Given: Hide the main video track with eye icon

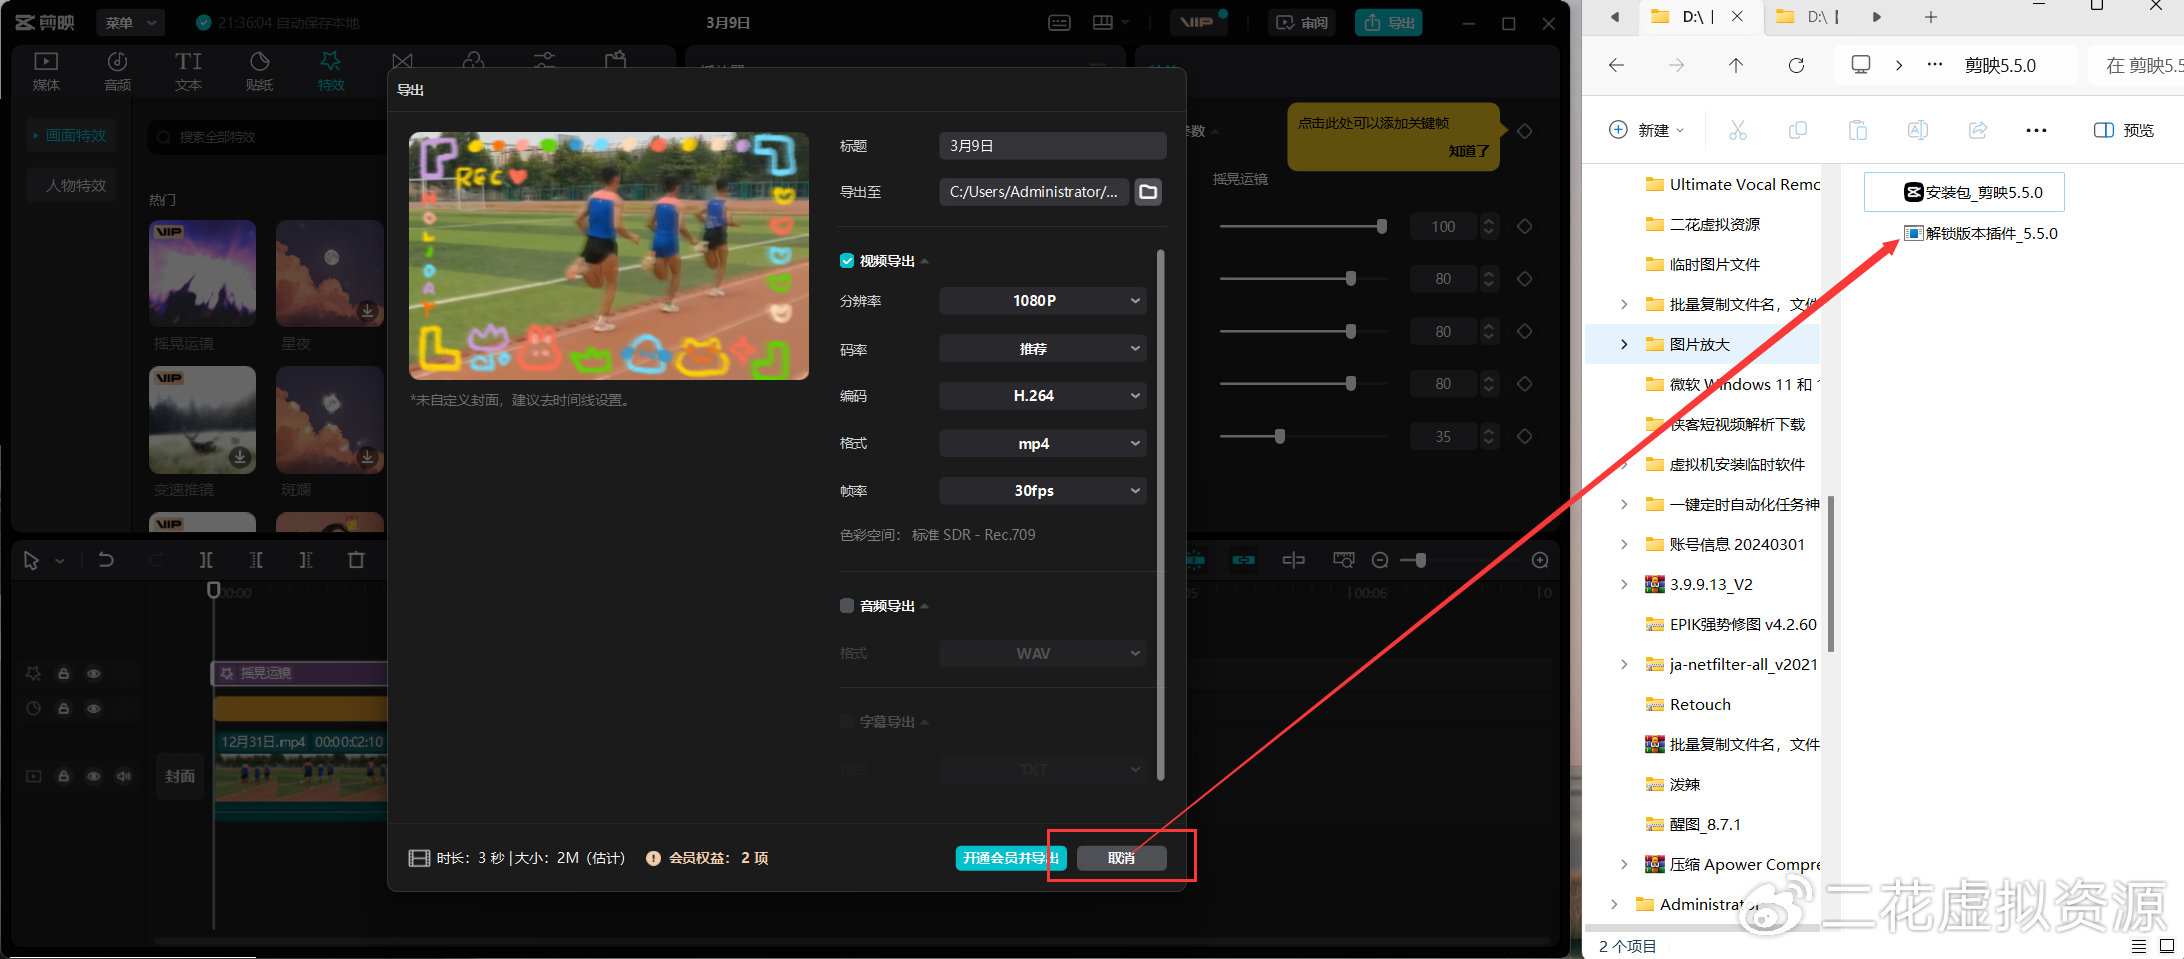Looking at the screenshot, I should [93, 776].
